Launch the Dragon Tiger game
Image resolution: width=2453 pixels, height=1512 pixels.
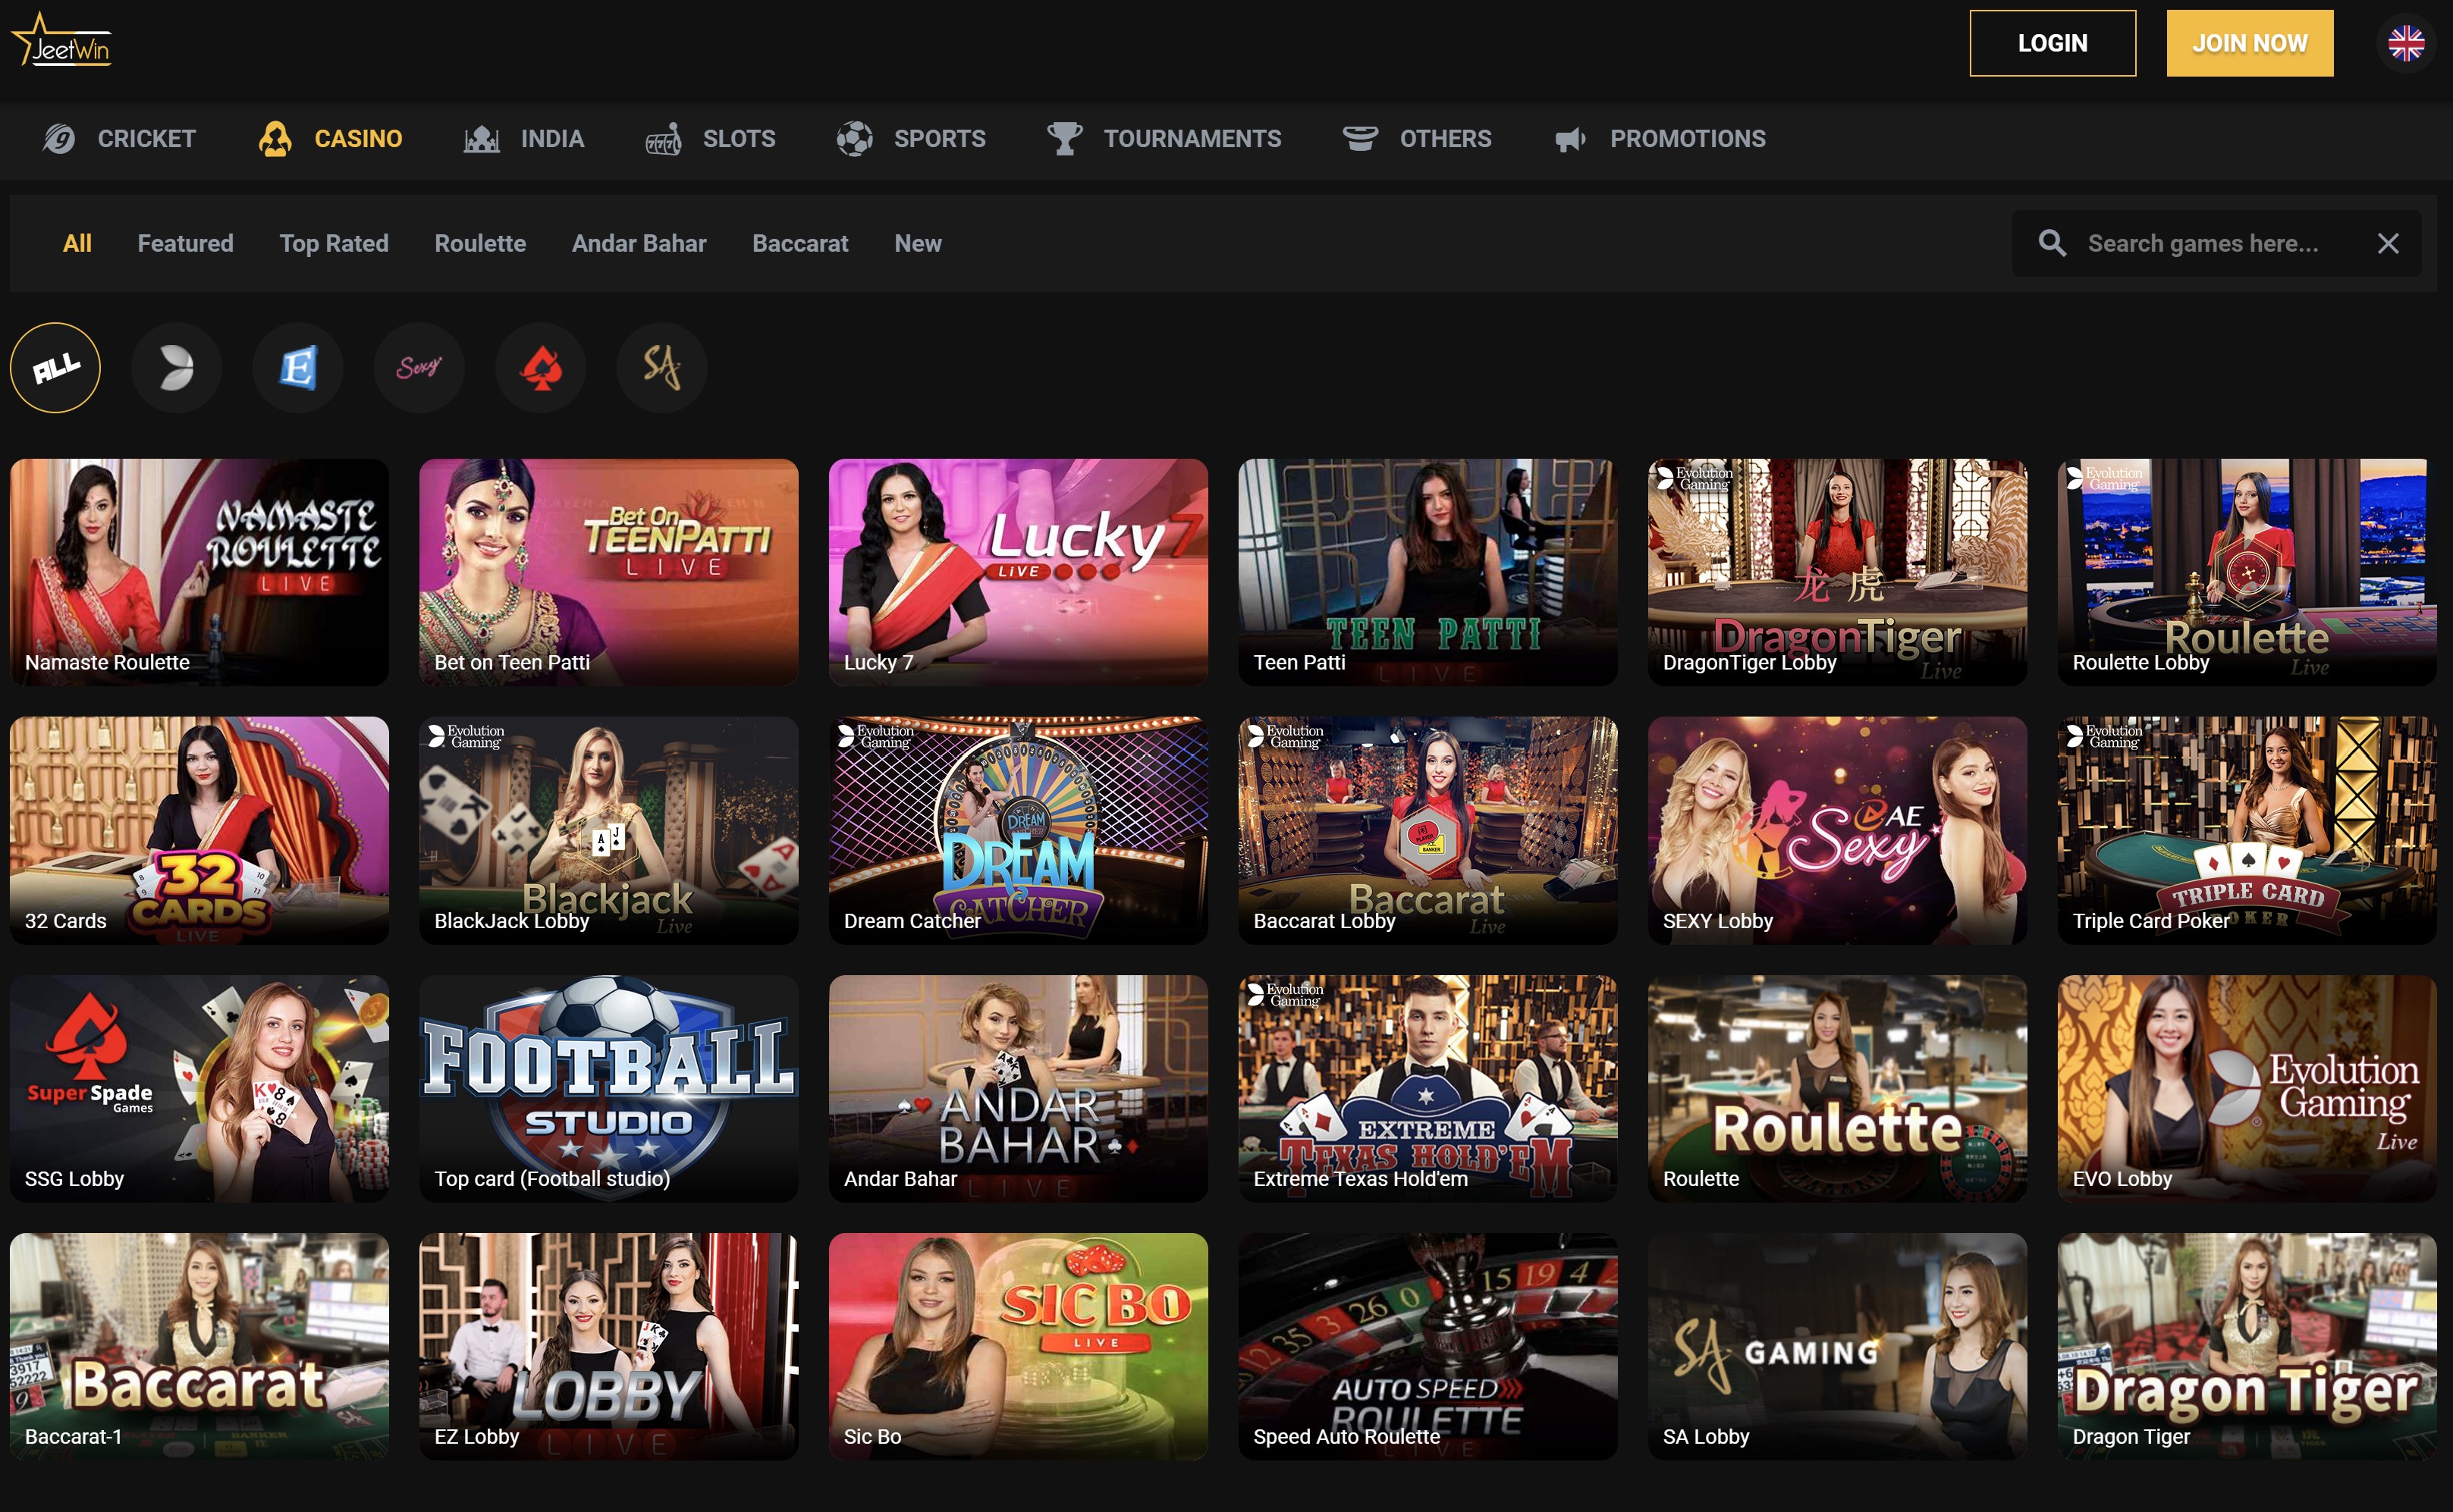(x=2246, y=1346)
